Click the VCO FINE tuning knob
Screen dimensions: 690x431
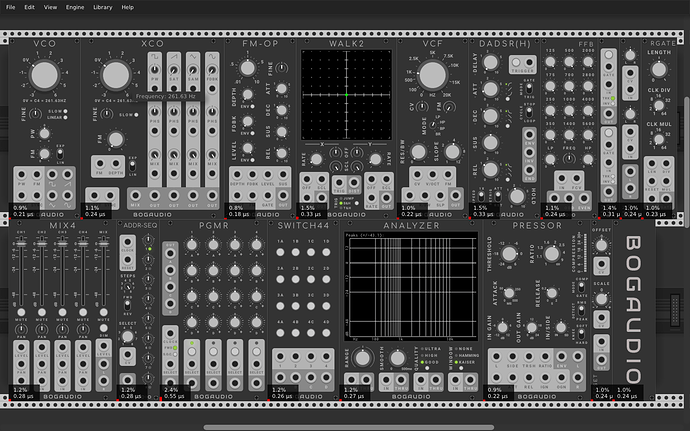35,114
